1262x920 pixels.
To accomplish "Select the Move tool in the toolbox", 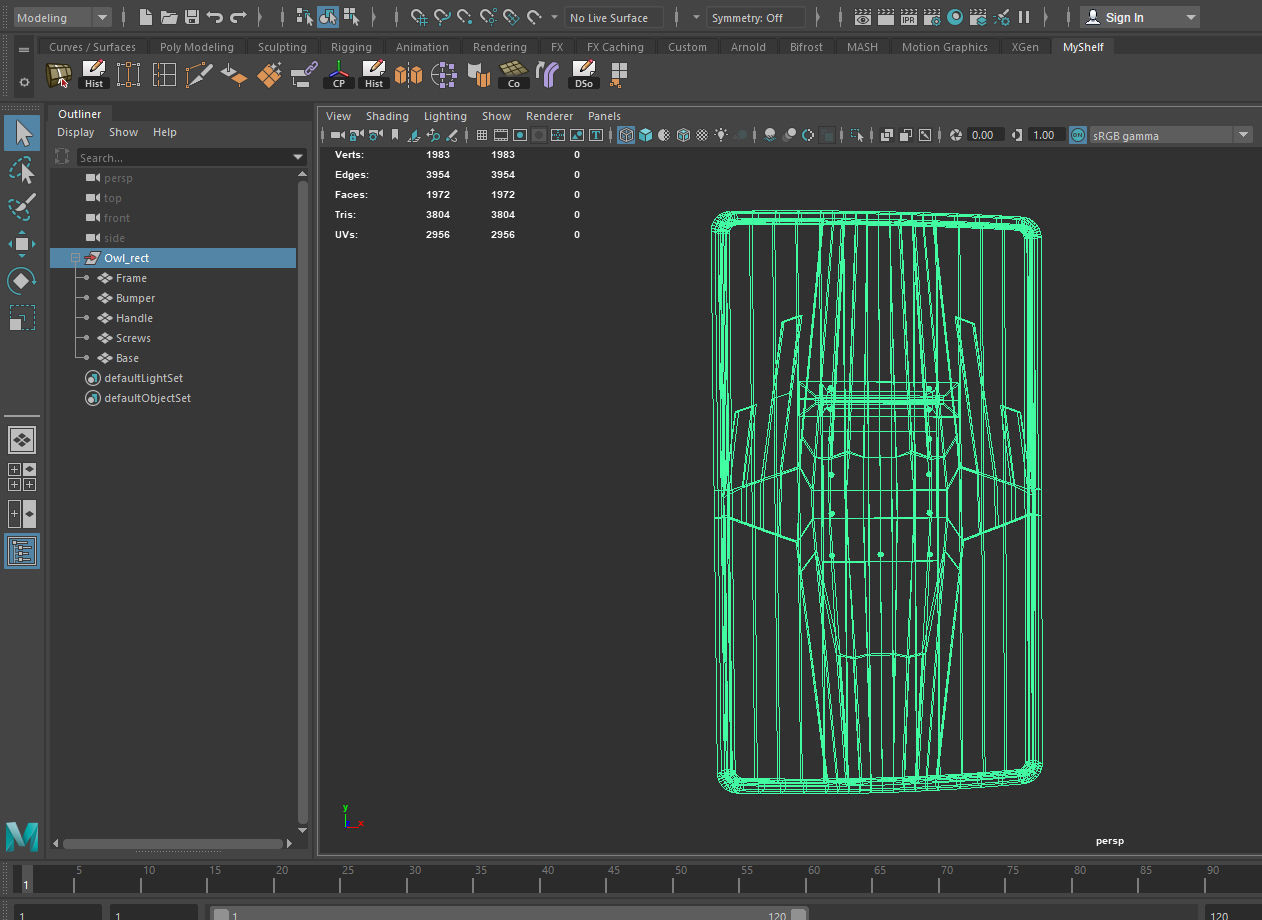I will (22, 244).
